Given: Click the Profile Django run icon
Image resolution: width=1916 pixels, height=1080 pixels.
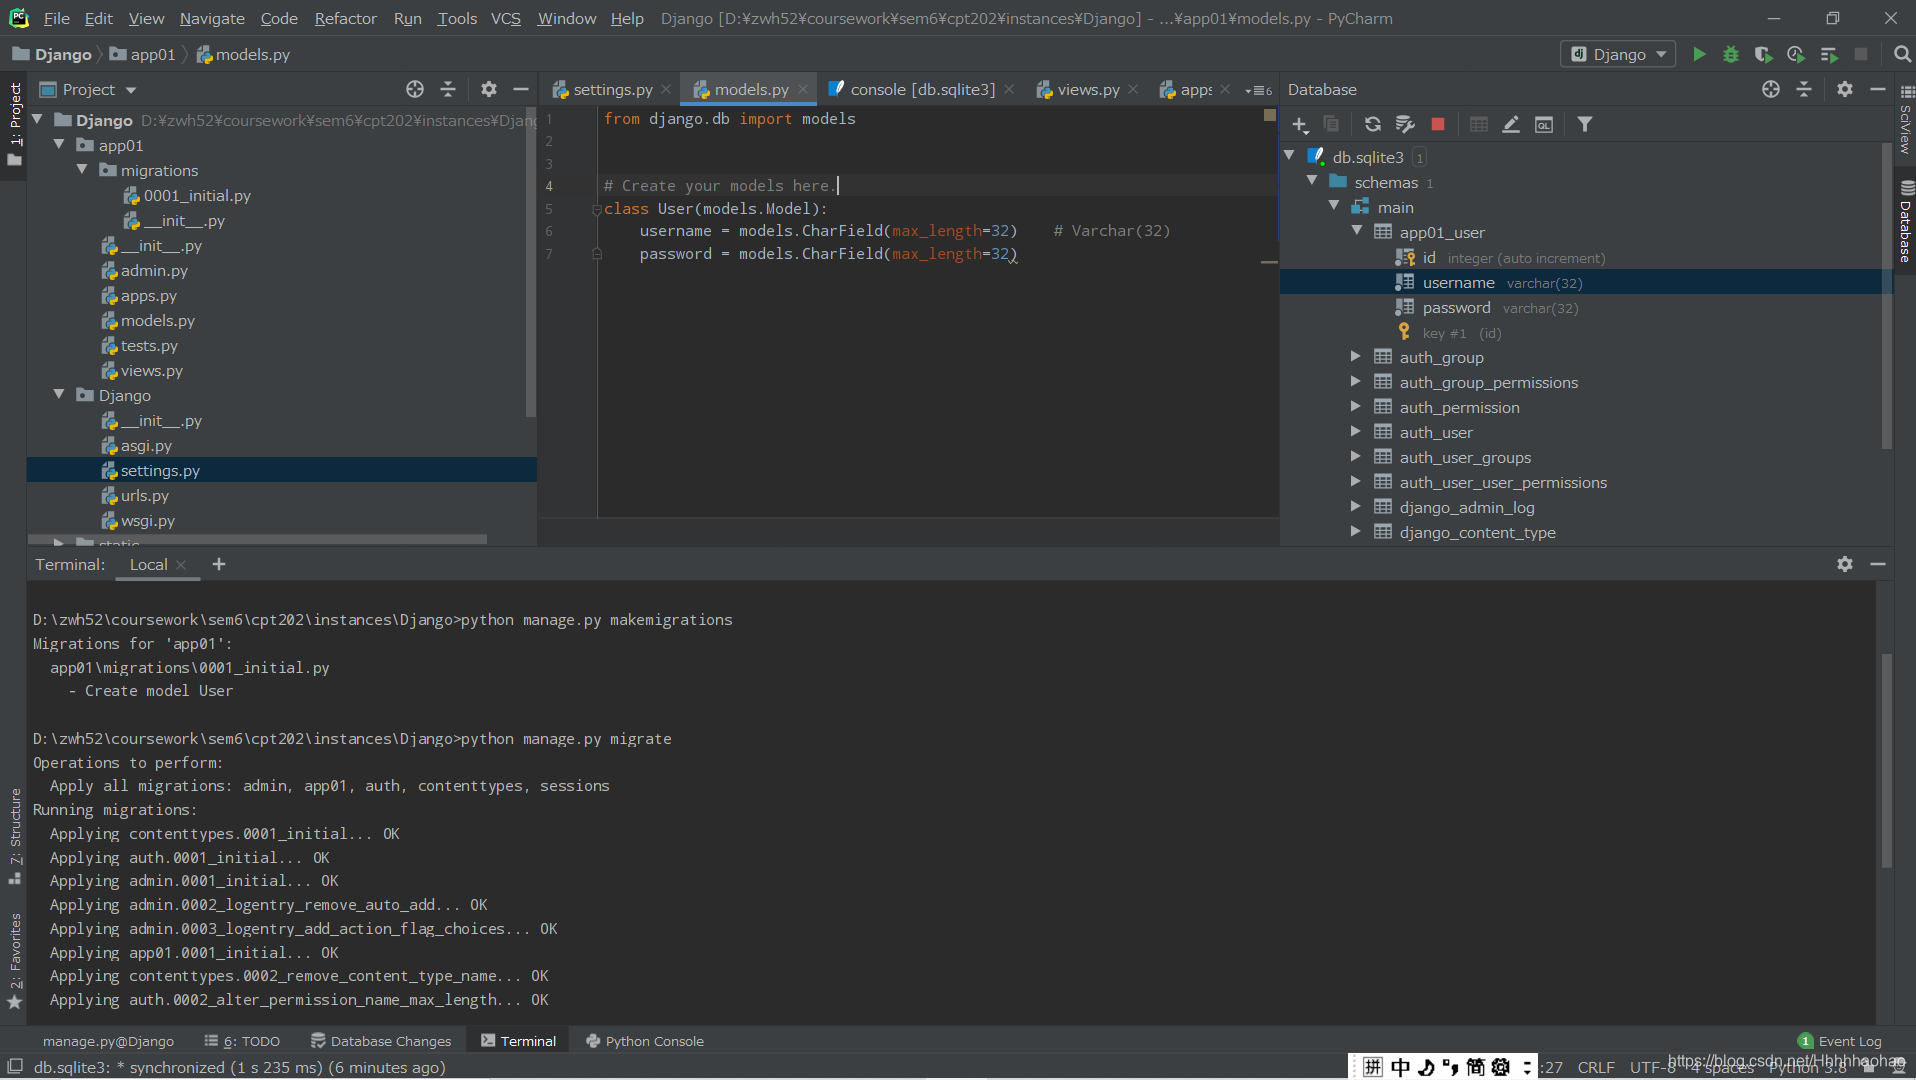Looking at the screenshot, I should pyautogui.click(x=1796, y=54).
